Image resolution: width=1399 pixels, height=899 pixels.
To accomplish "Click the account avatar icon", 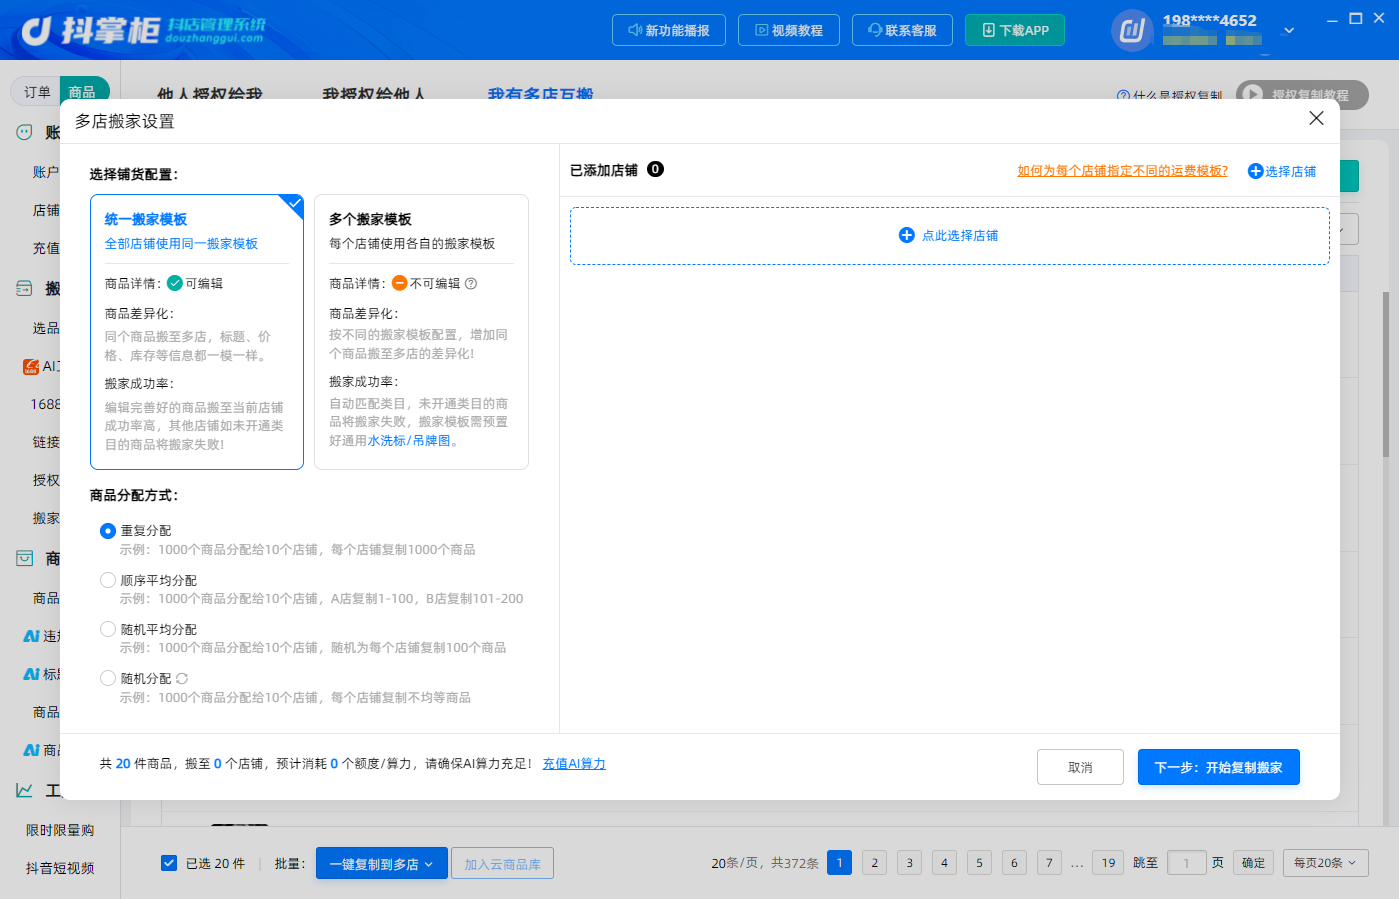I will coord(1132,30).
